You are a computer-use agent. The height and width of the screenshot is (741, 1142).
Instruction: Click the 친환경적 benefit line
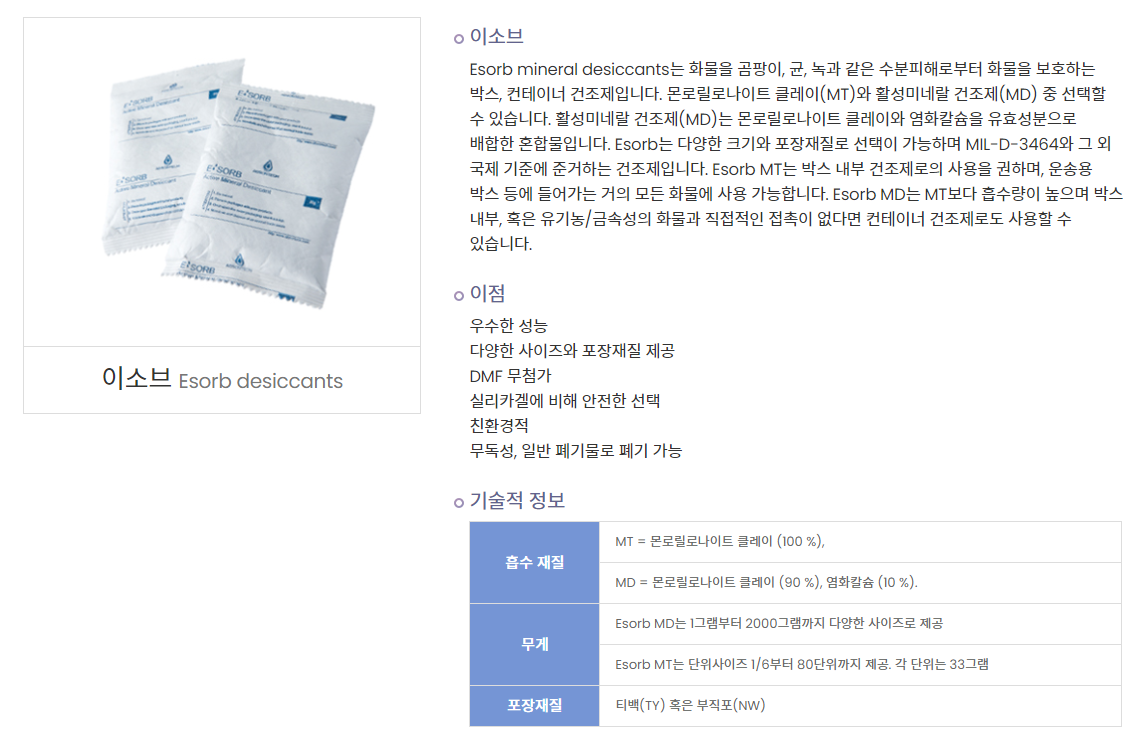[x=499, y=426]
